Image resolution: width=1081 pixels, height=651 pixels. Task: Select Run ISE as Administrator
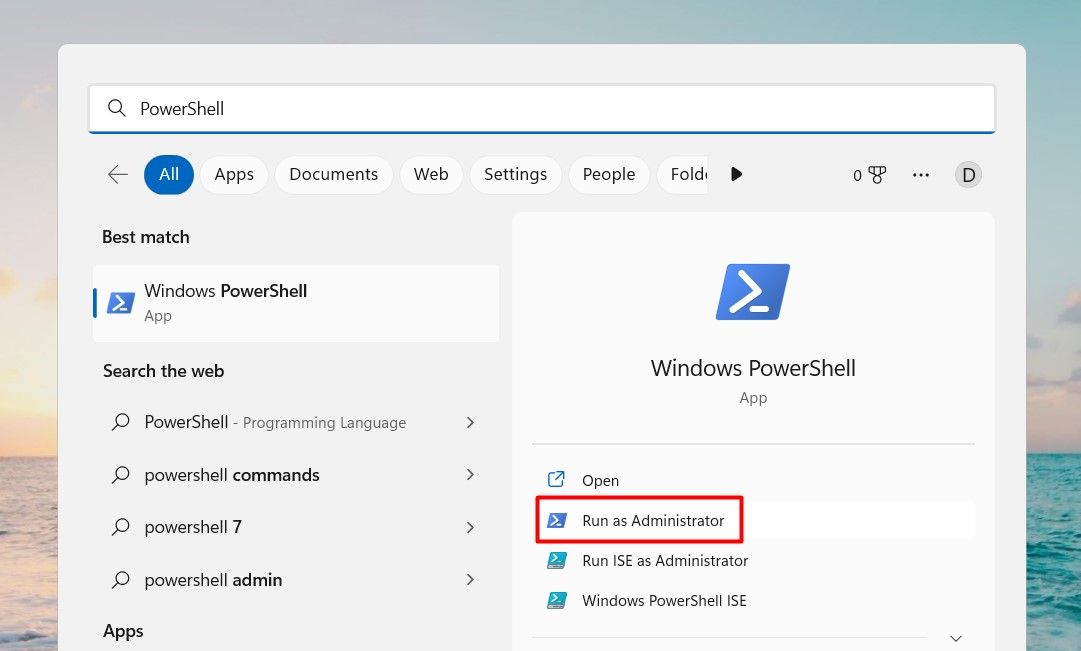point(664,560)
